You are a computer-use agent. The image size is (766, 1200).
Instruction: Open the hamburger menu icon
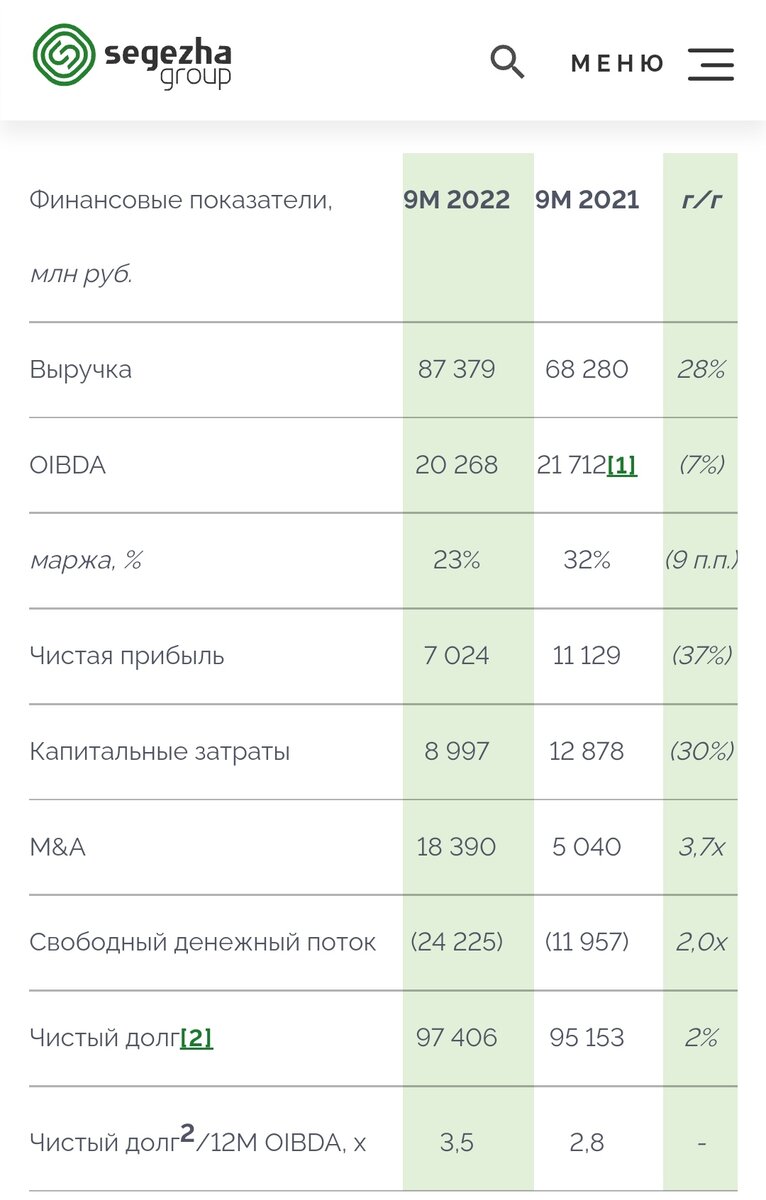click(x=711, y=64)
